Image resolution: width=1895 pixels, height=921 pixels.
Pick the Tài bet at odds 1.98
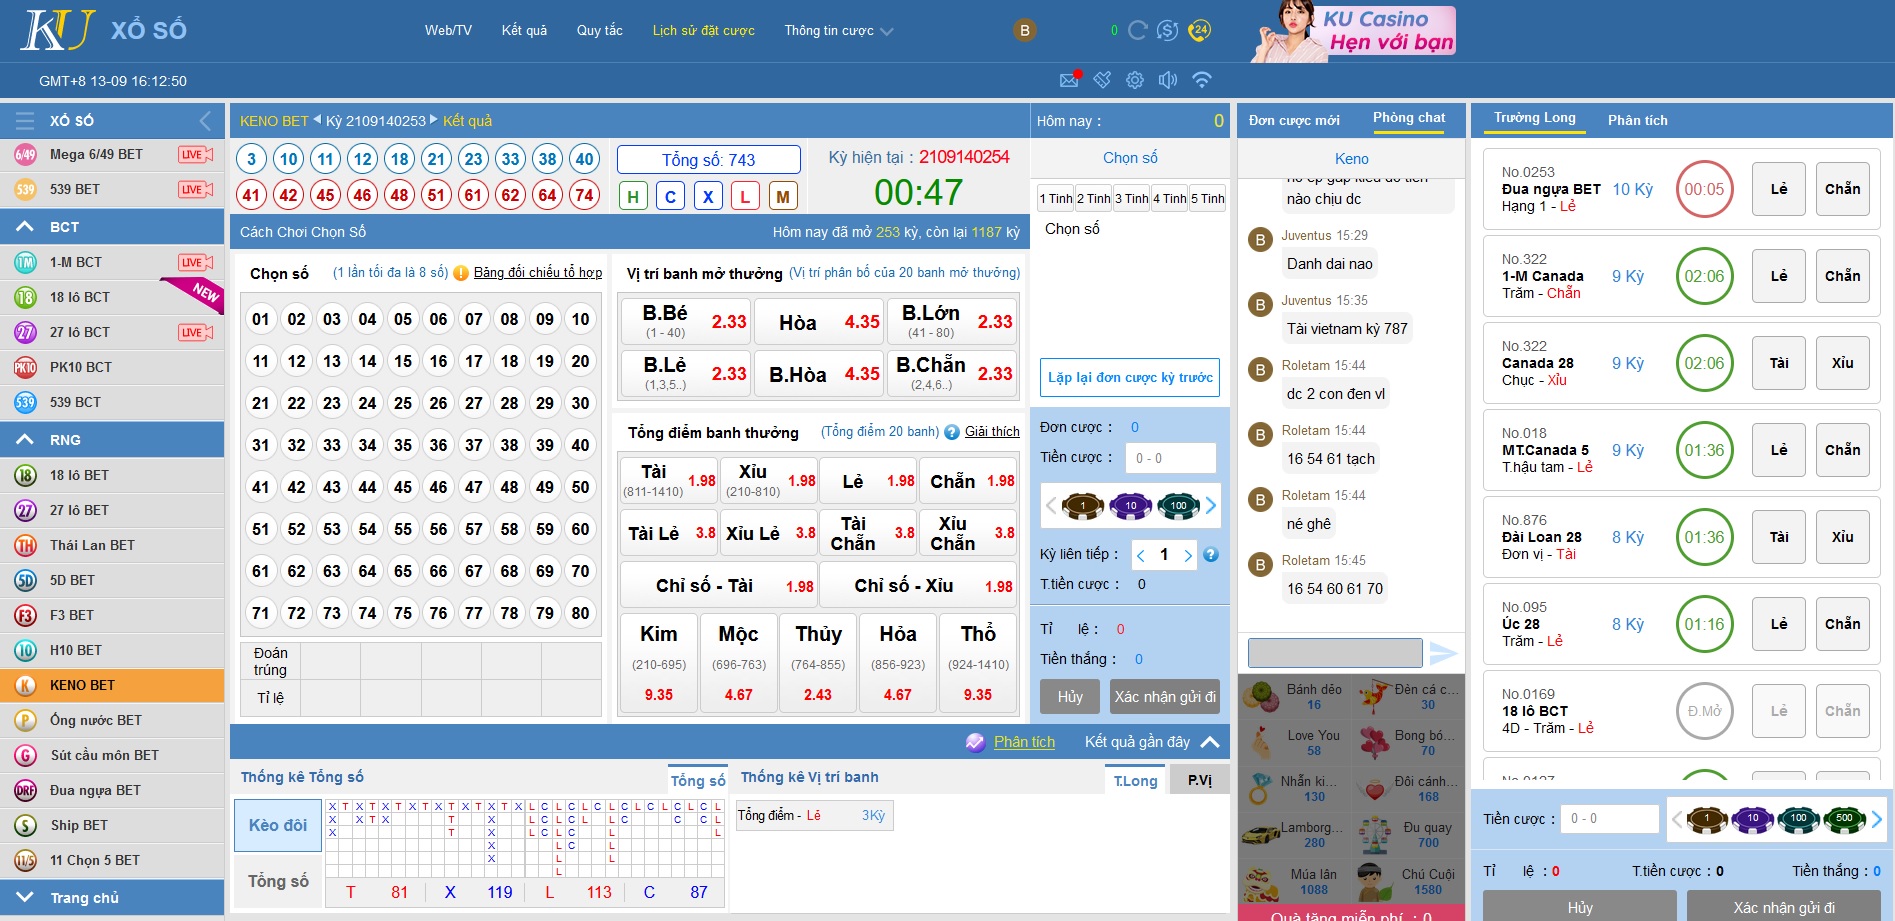pos(669,480)
